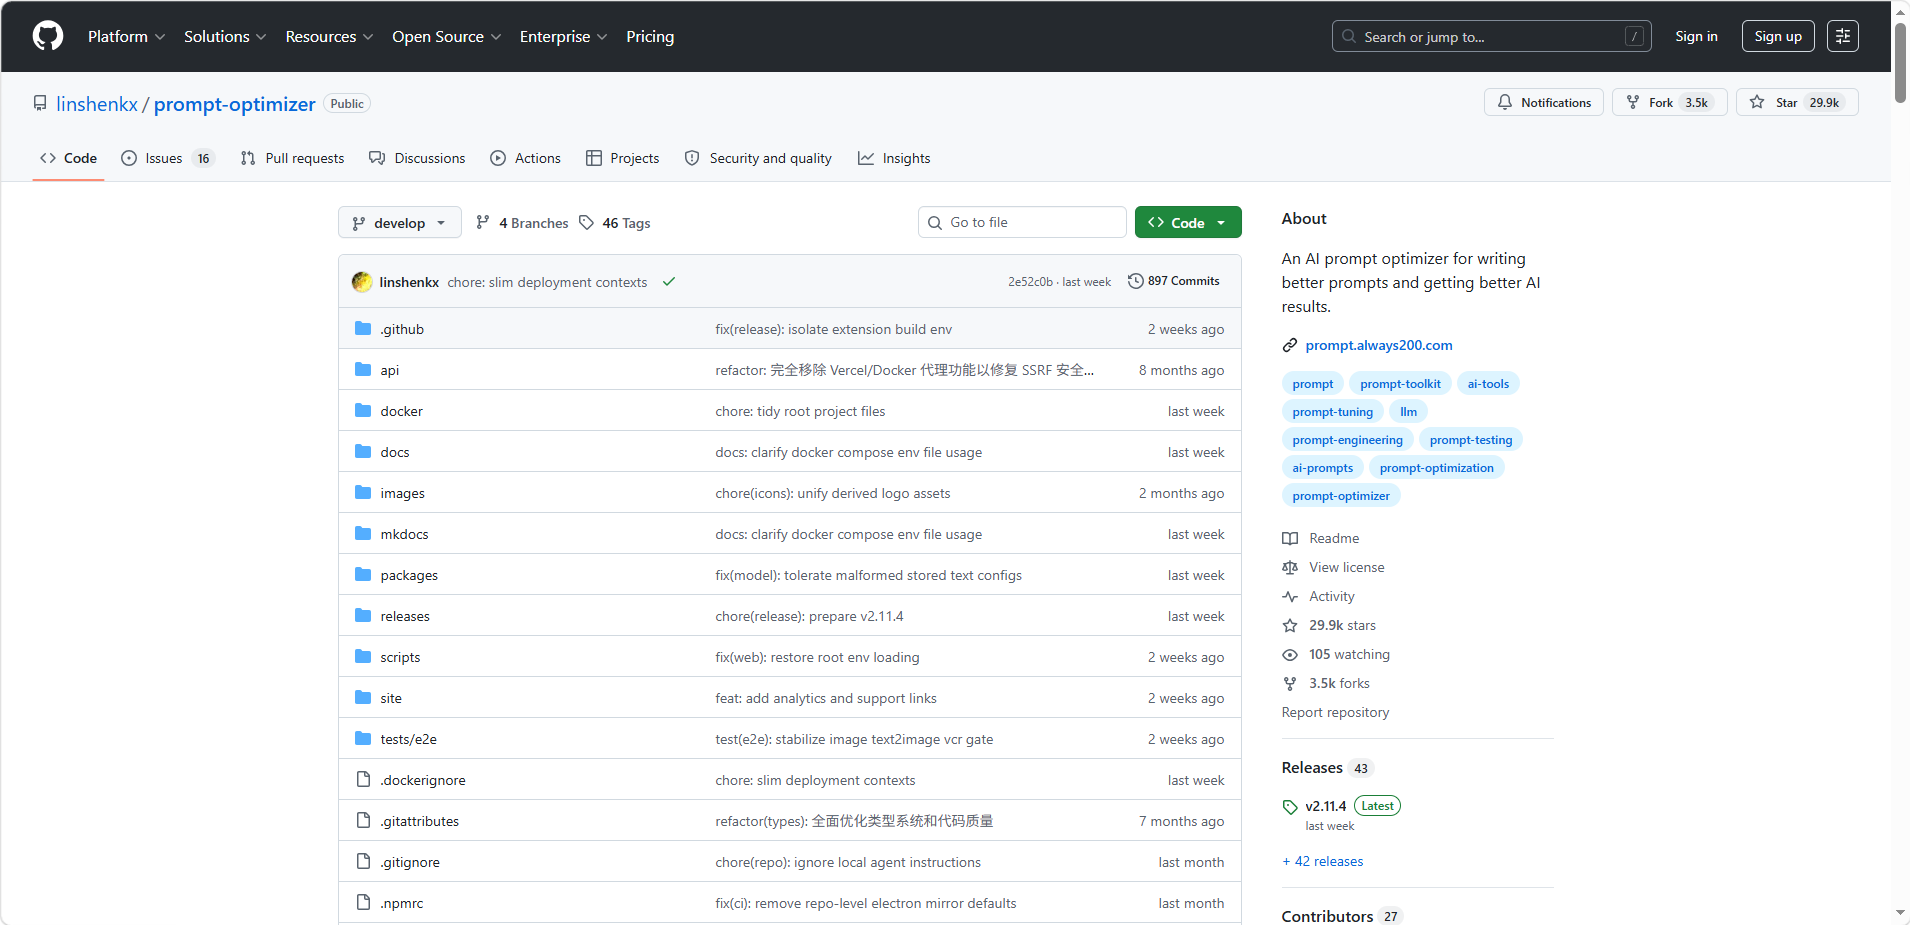1910x925 pixels.
Task: Click the branches icon beside 4 Branches
Action: [x=483, y=222]
